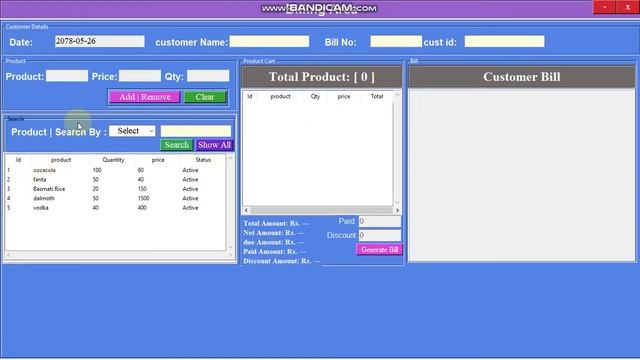Focus the Qty field
This screenshot has height=360, width=640.
208,76
